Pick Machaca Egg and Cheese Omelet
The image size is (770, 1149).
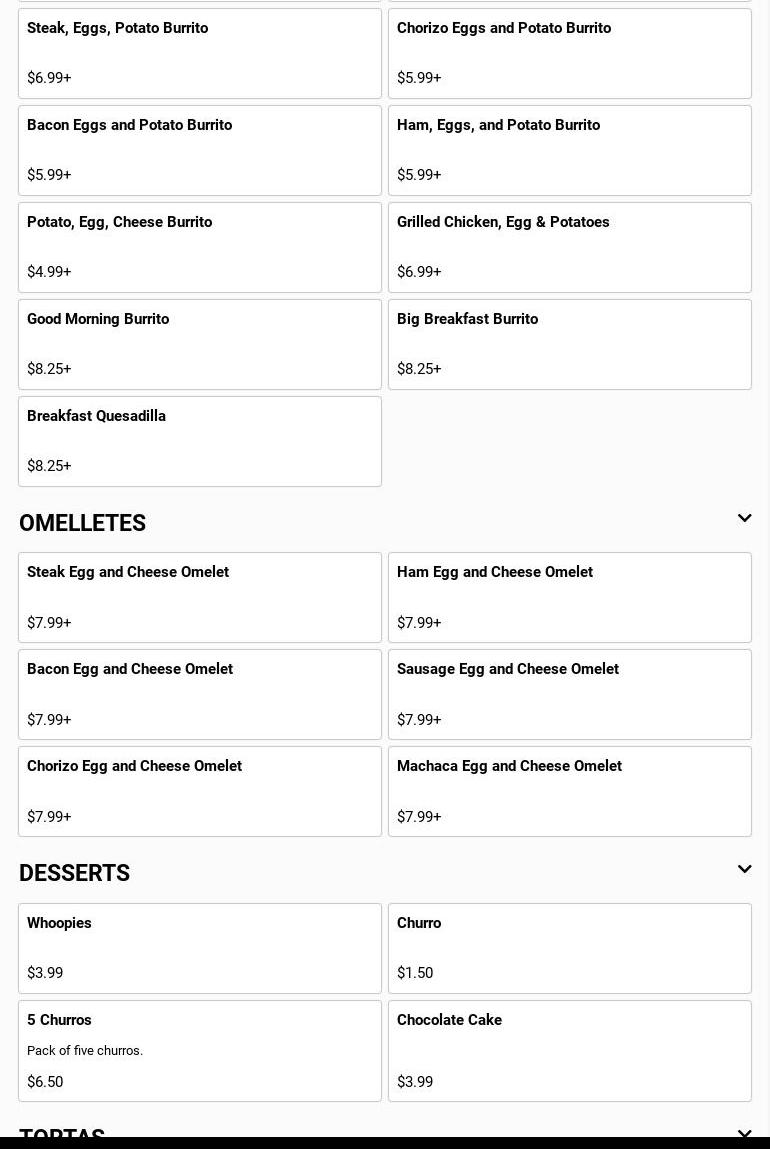coord(570,791)
